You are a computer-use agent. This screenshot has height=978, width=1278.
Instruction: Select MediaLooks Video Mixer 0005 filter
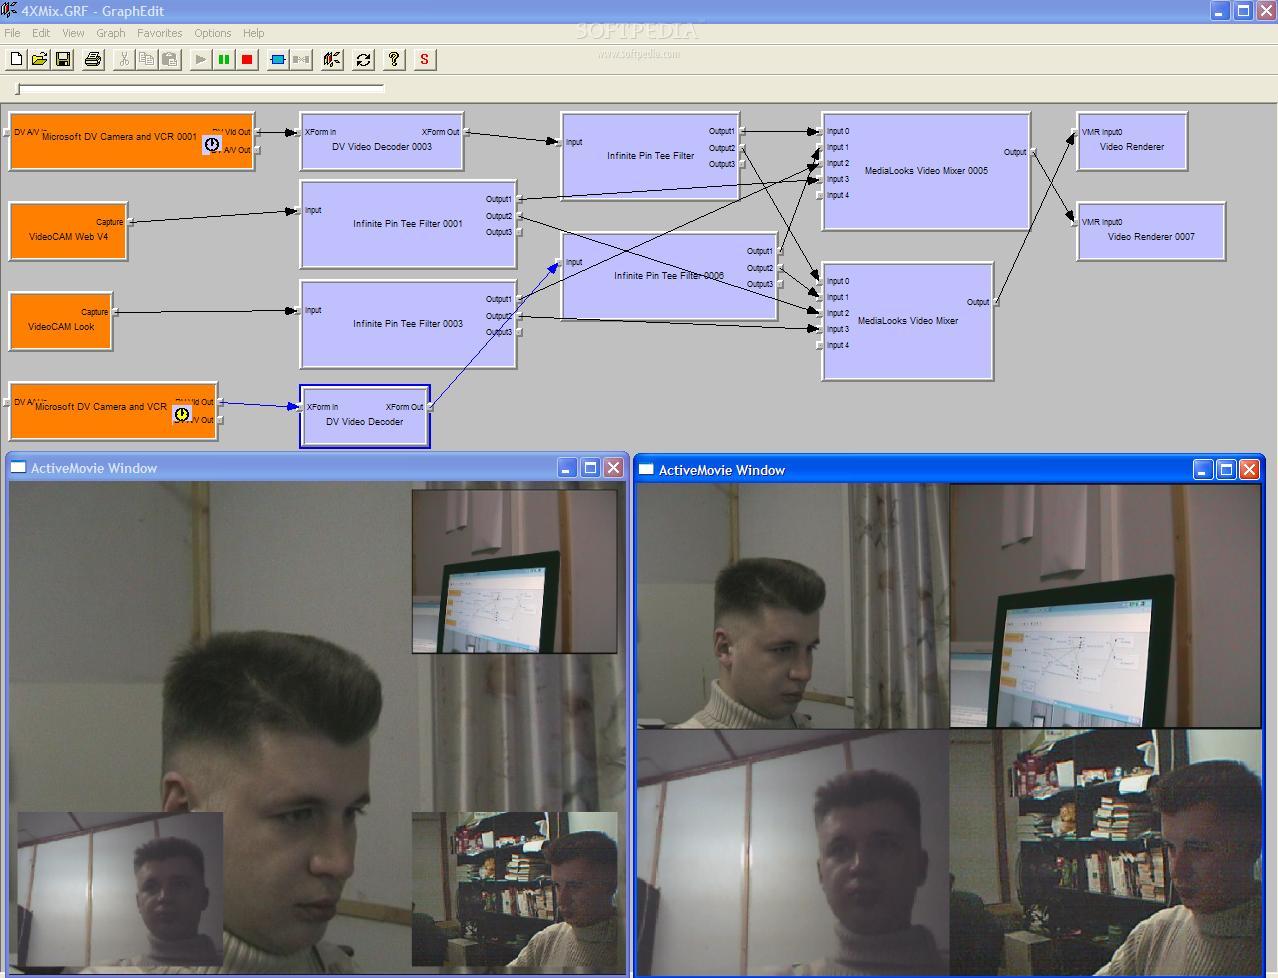926,171
